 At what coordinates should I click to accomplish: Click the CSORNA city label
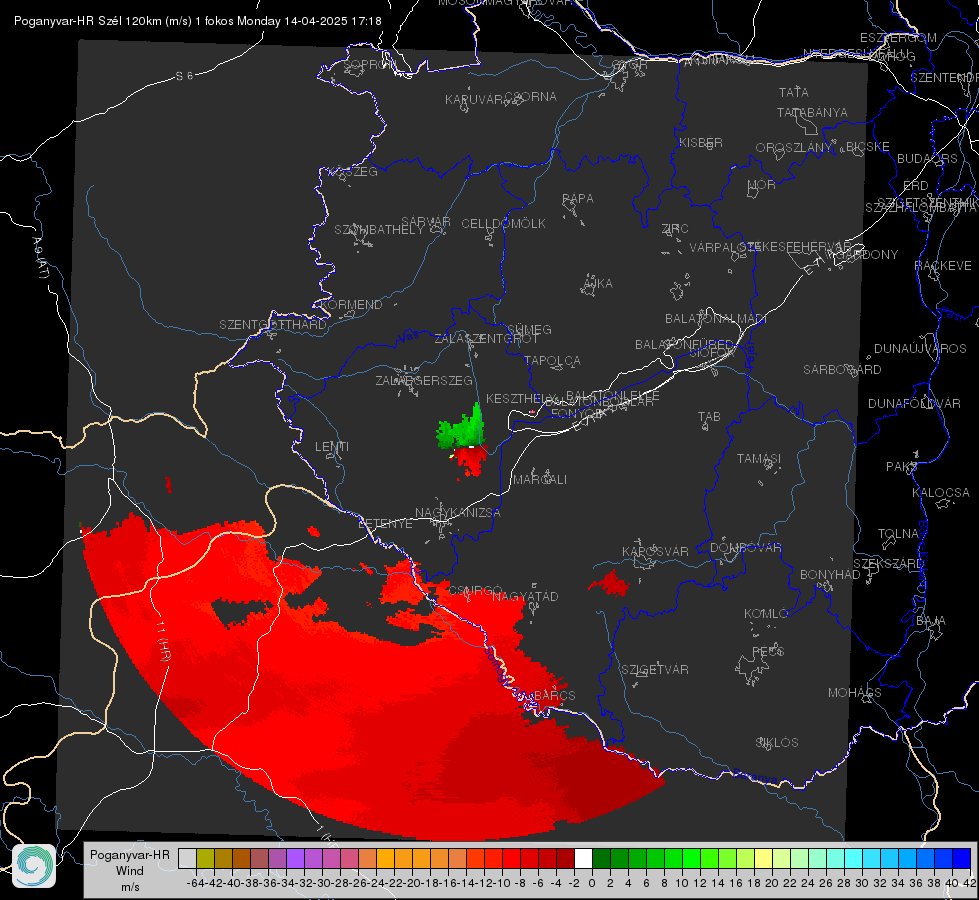[x=531, y=97]
